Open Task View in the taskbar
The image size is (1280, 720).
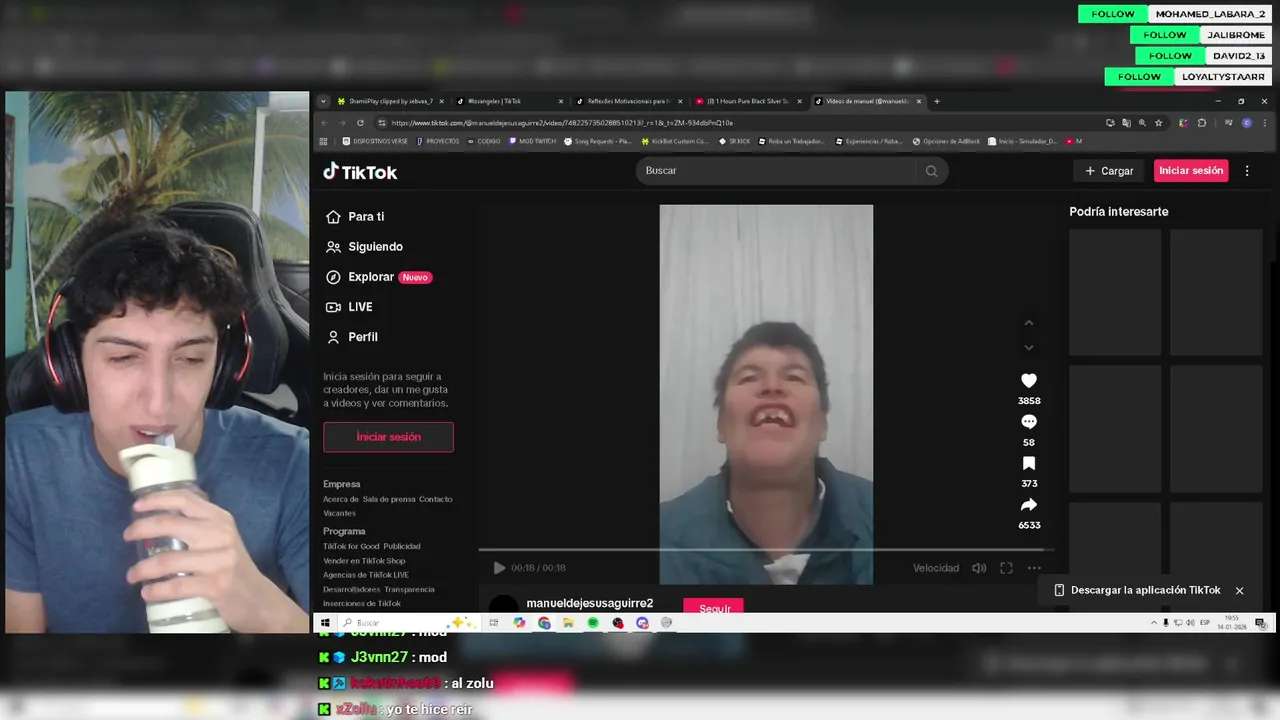pos(493,623)
